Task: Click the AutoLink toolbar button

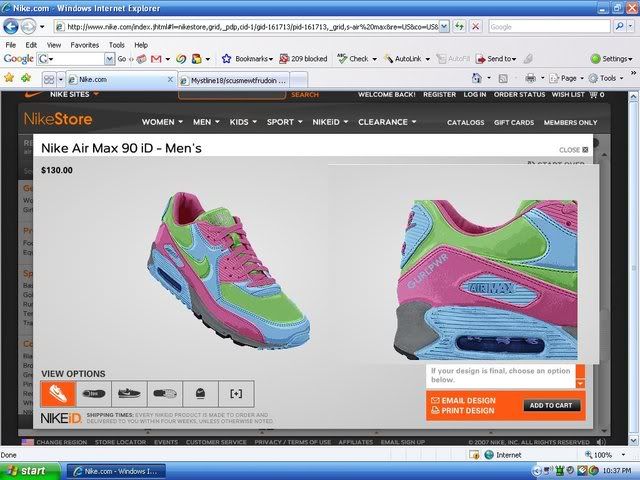Action: click(x=403, y=59)
